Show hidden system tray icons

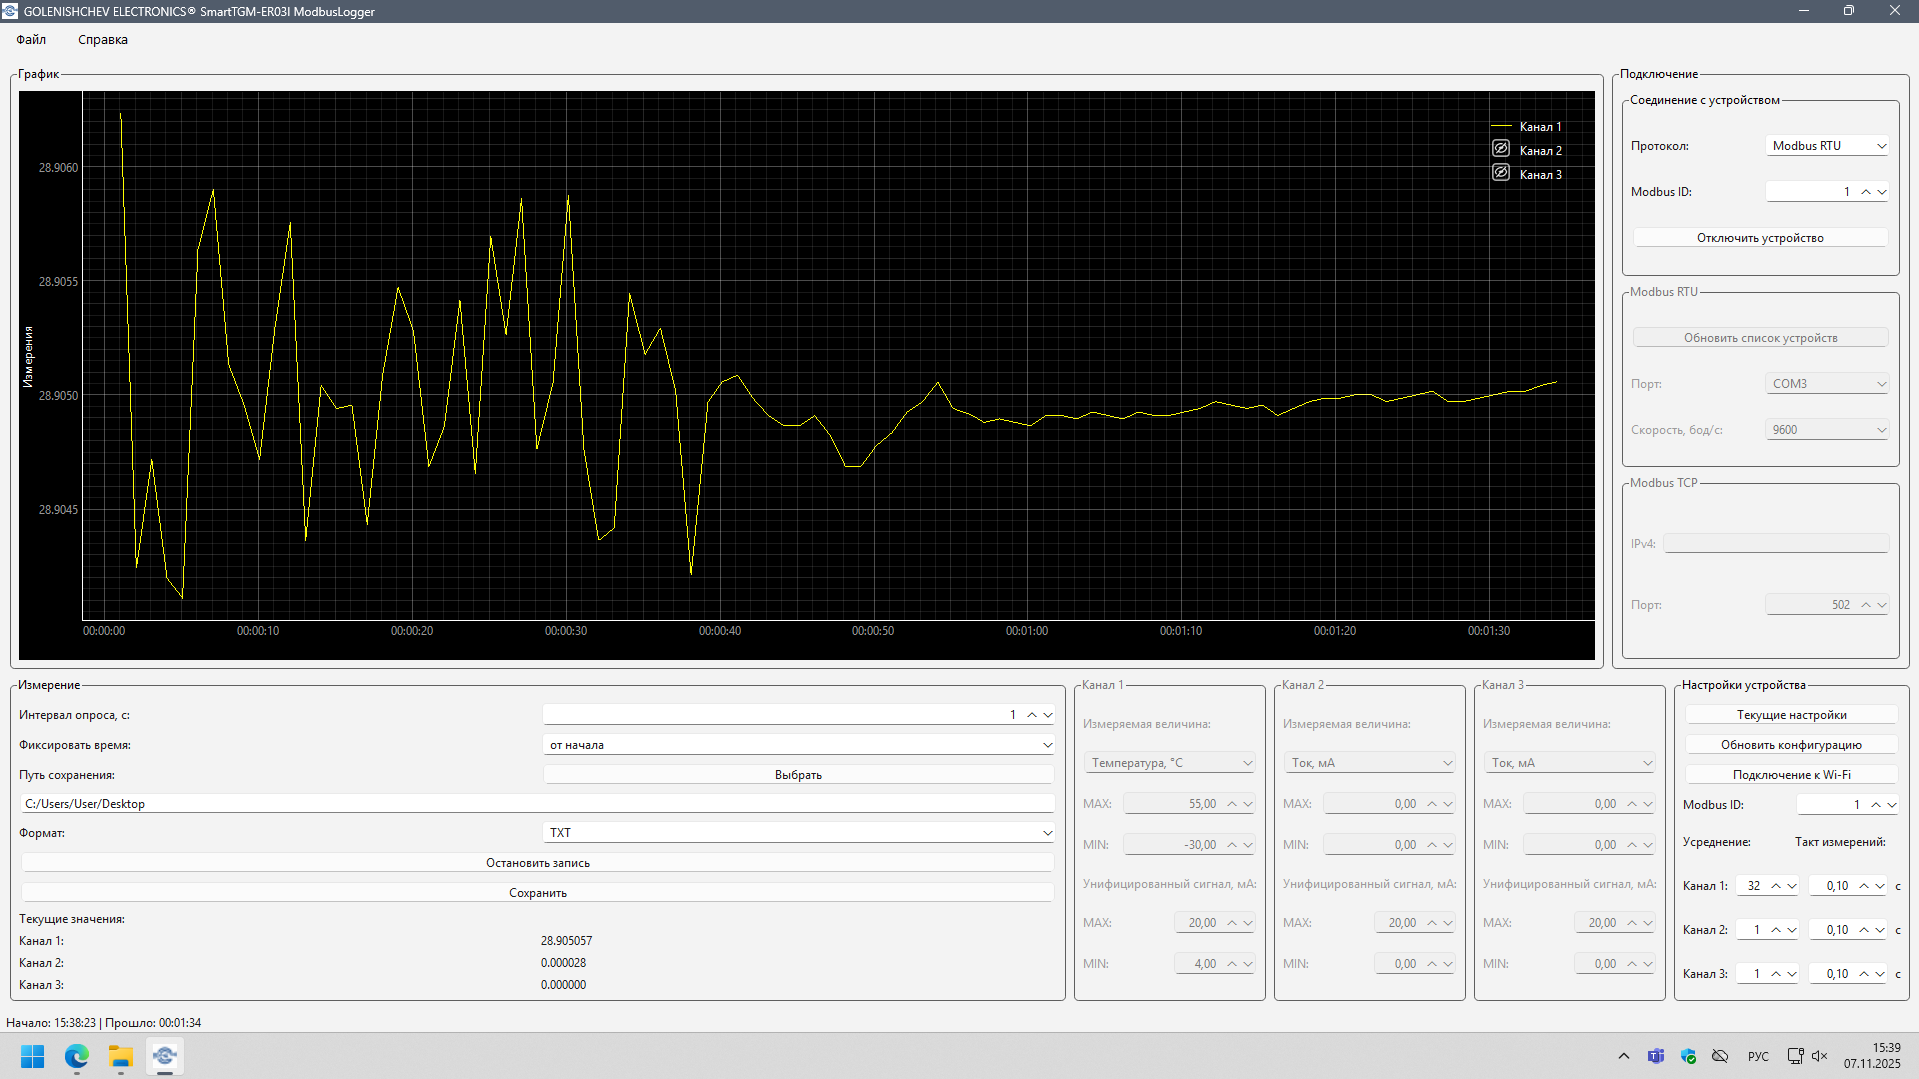[x=1623, y=1056]
